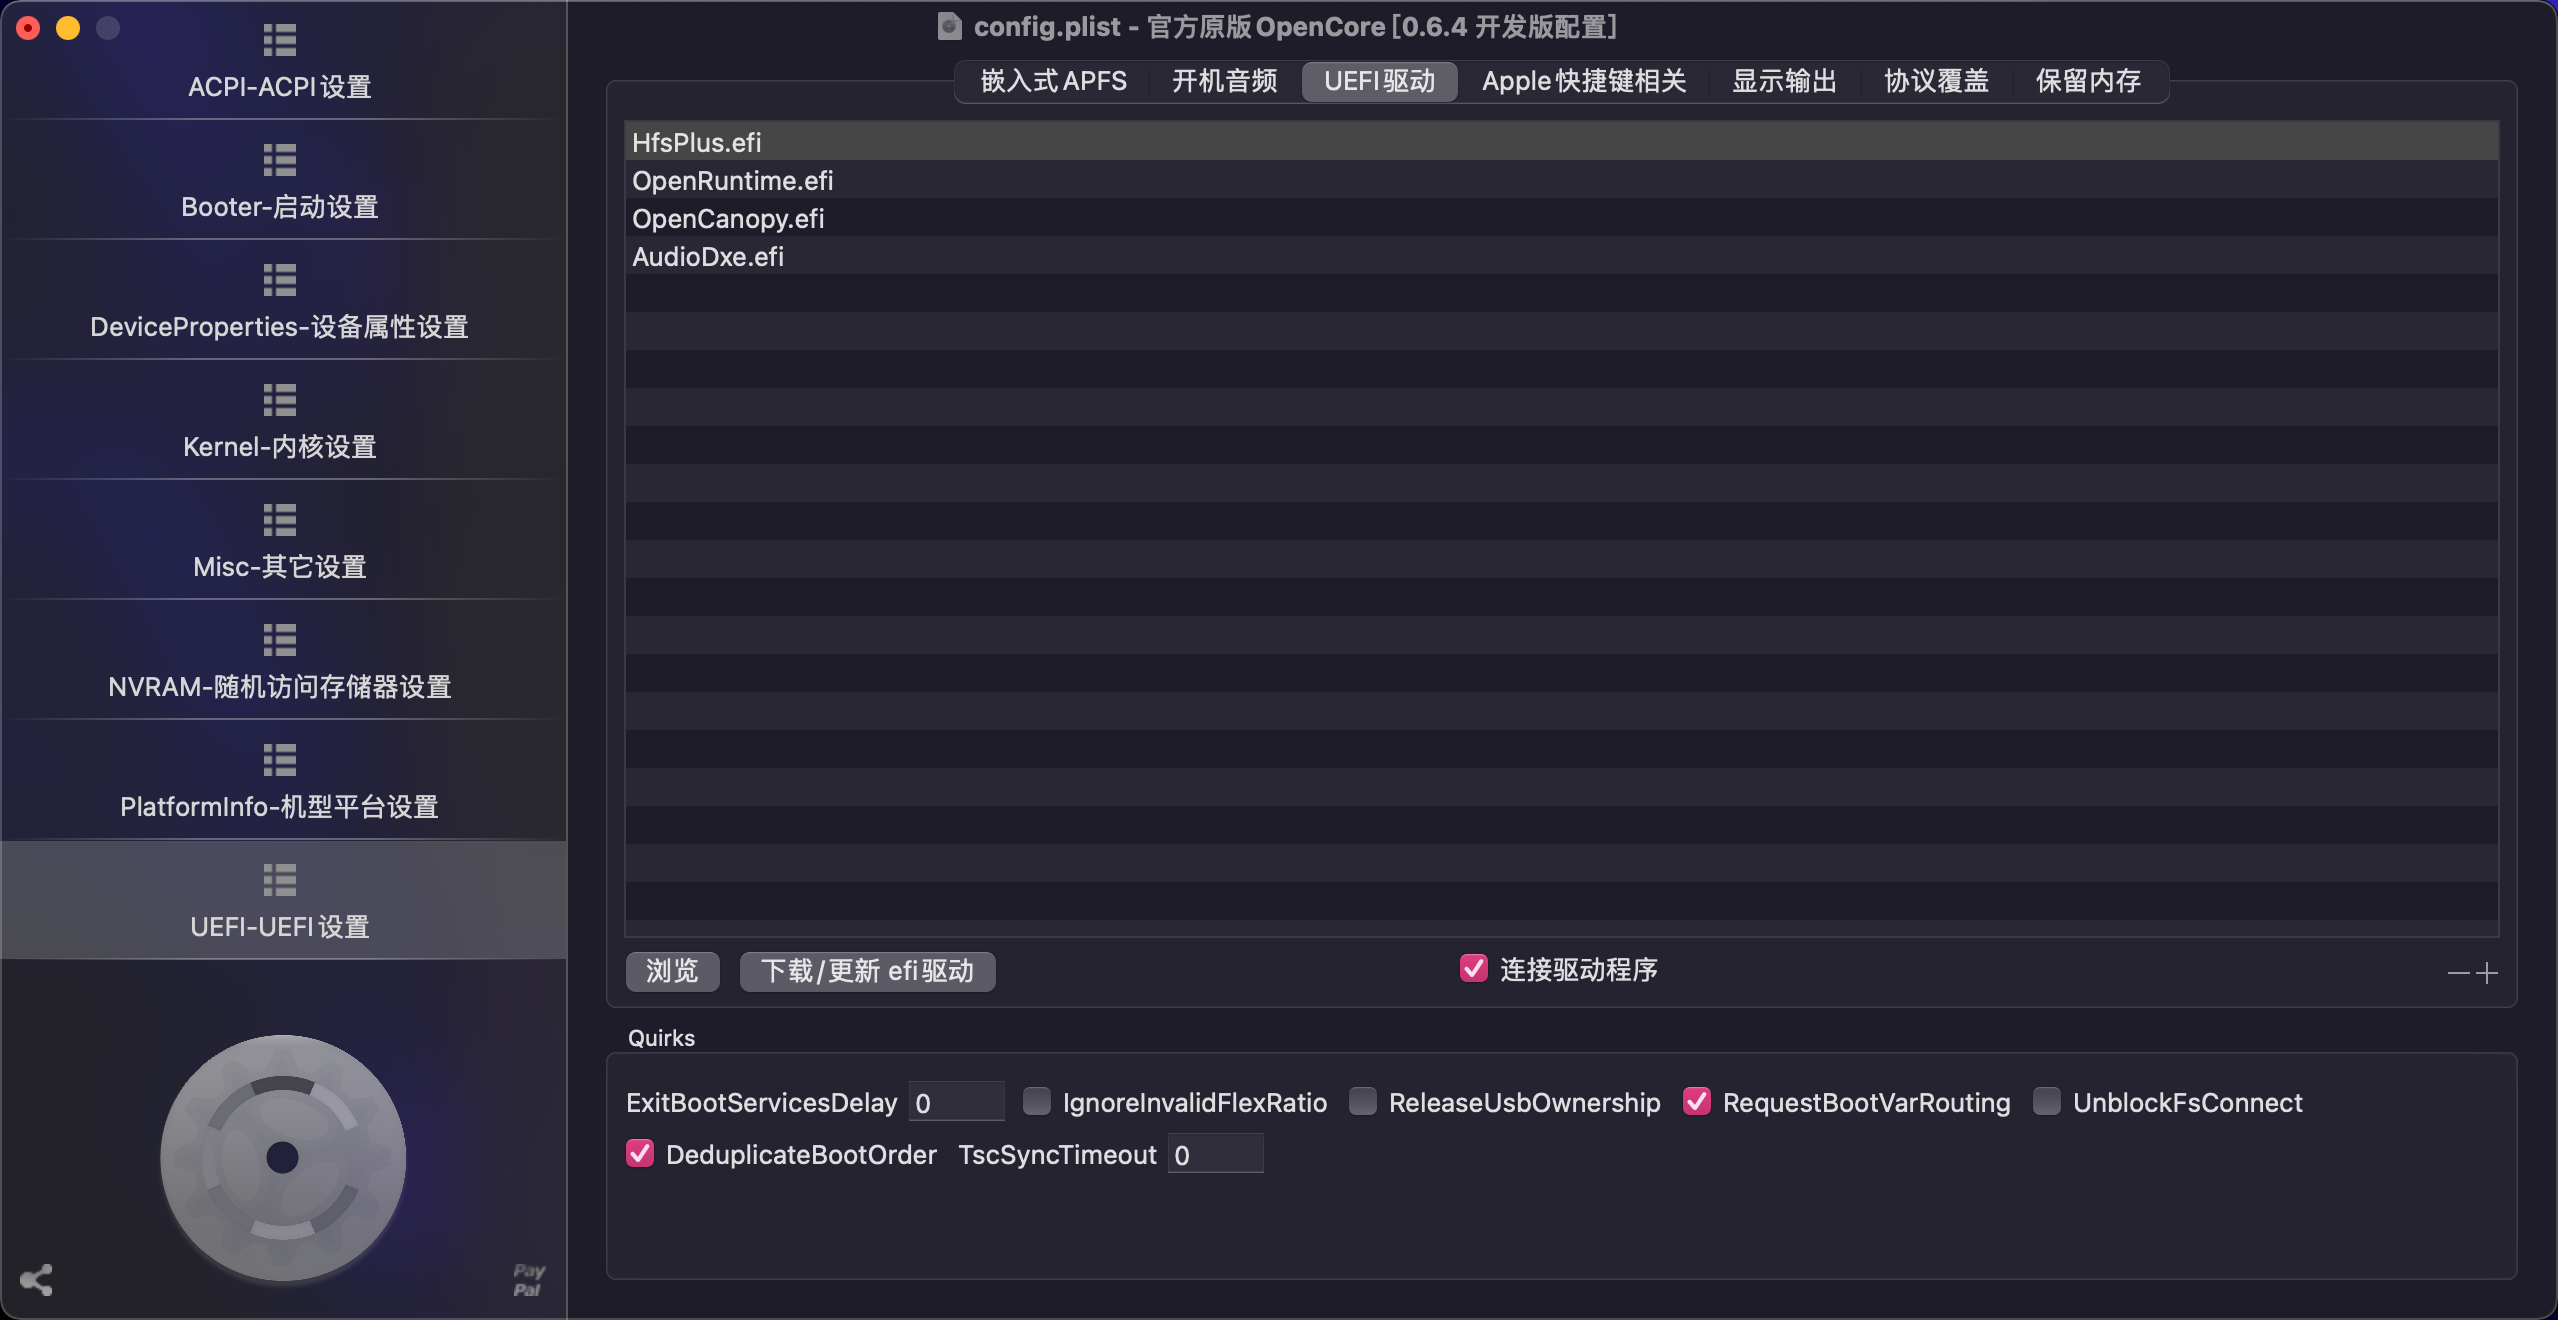
Task: Go to Kernel-内核设置 label
Action: [x=280, y=447]
